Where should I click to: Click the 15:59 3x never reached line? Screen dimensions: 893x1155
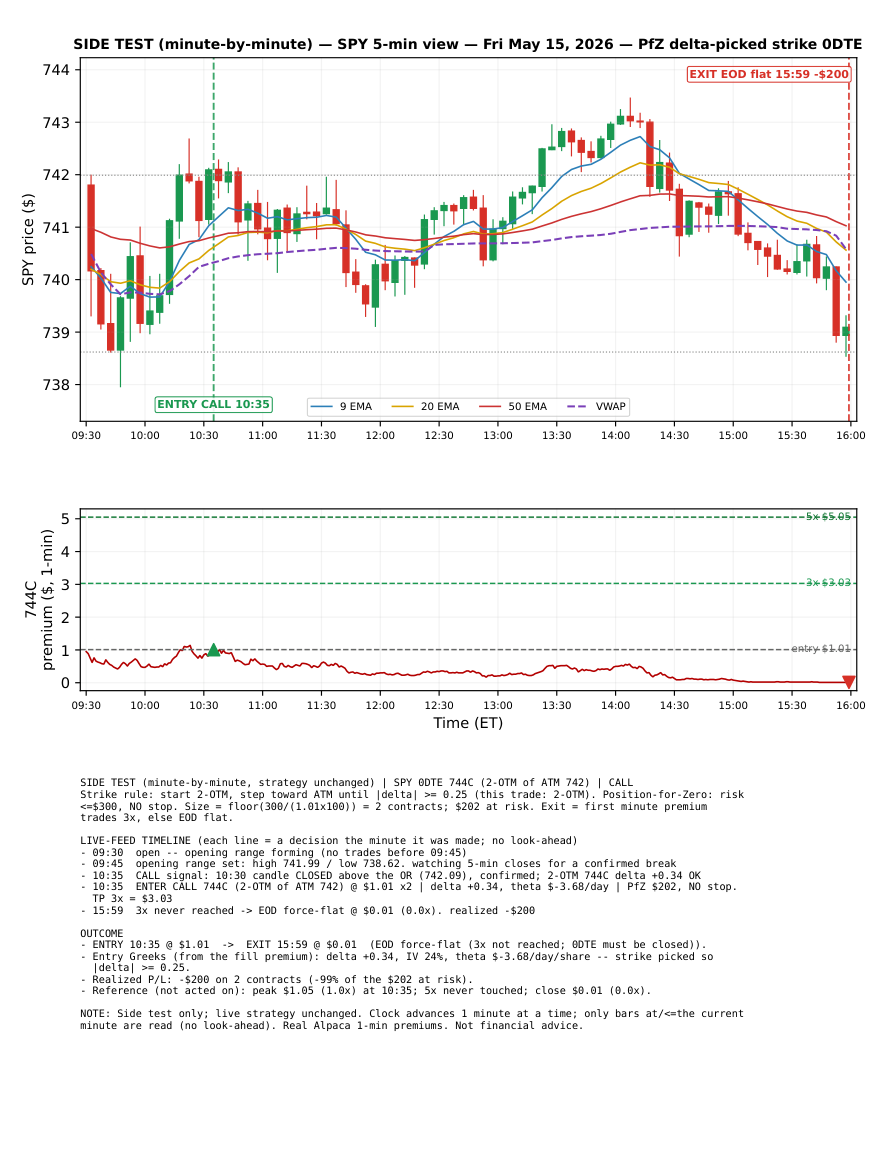click(x=307, y=910)
